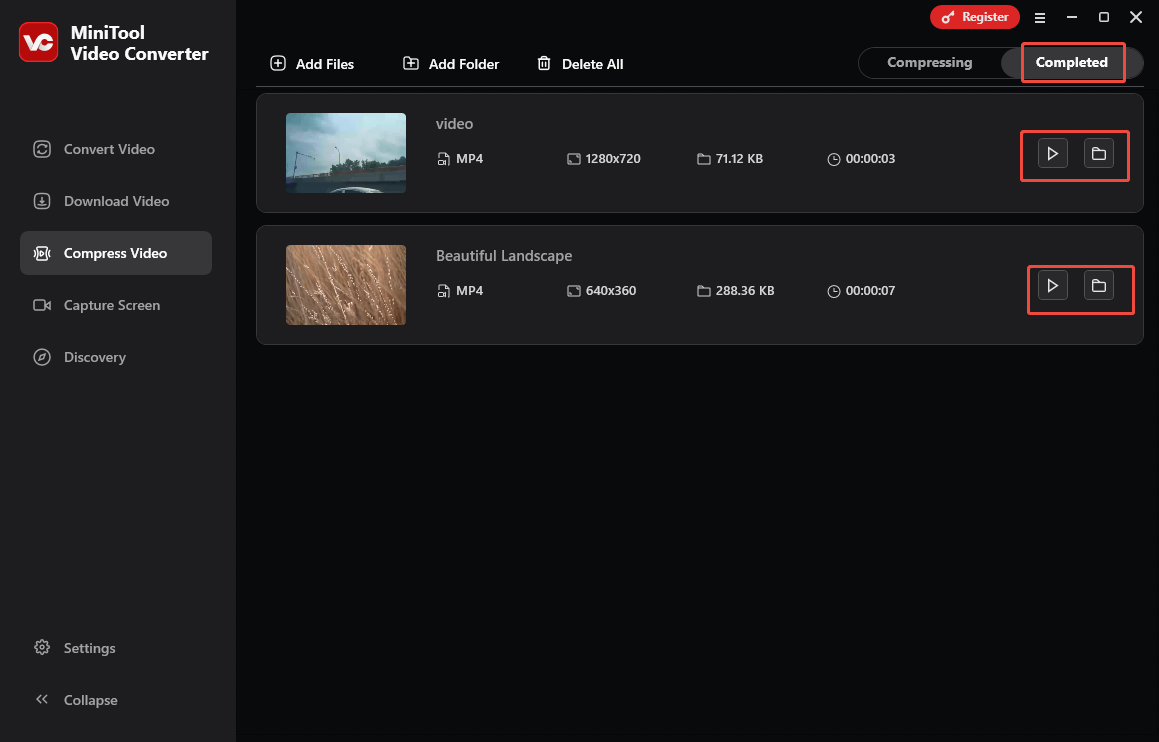Viewport: 1159px width, 742px height.
Task: Play the Beautiful Landscape video
Action: pos(1053,285)
